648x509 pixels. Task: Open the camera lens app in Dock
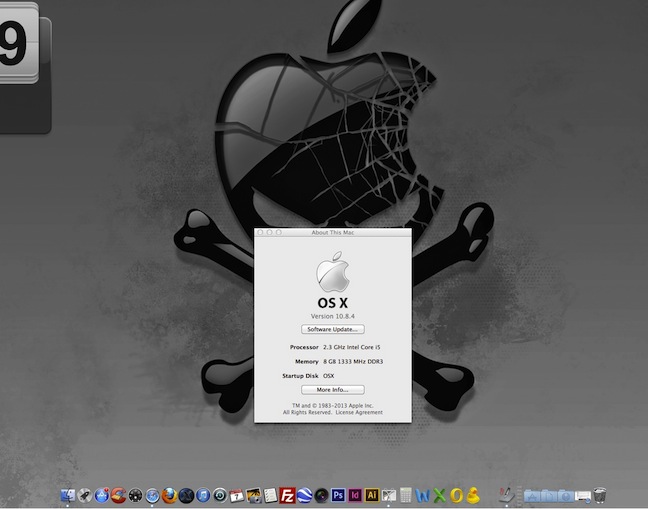click(321, 495)
